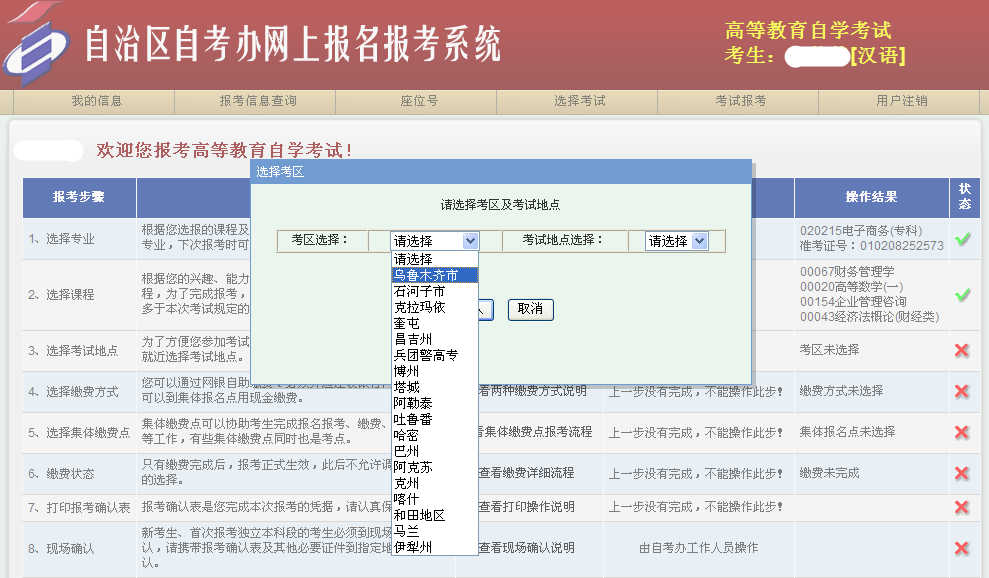This screenshot has width=989, height=578.
Task: Click the red X icon for 选择缴费方式
Action: click(x=961, y=391)
